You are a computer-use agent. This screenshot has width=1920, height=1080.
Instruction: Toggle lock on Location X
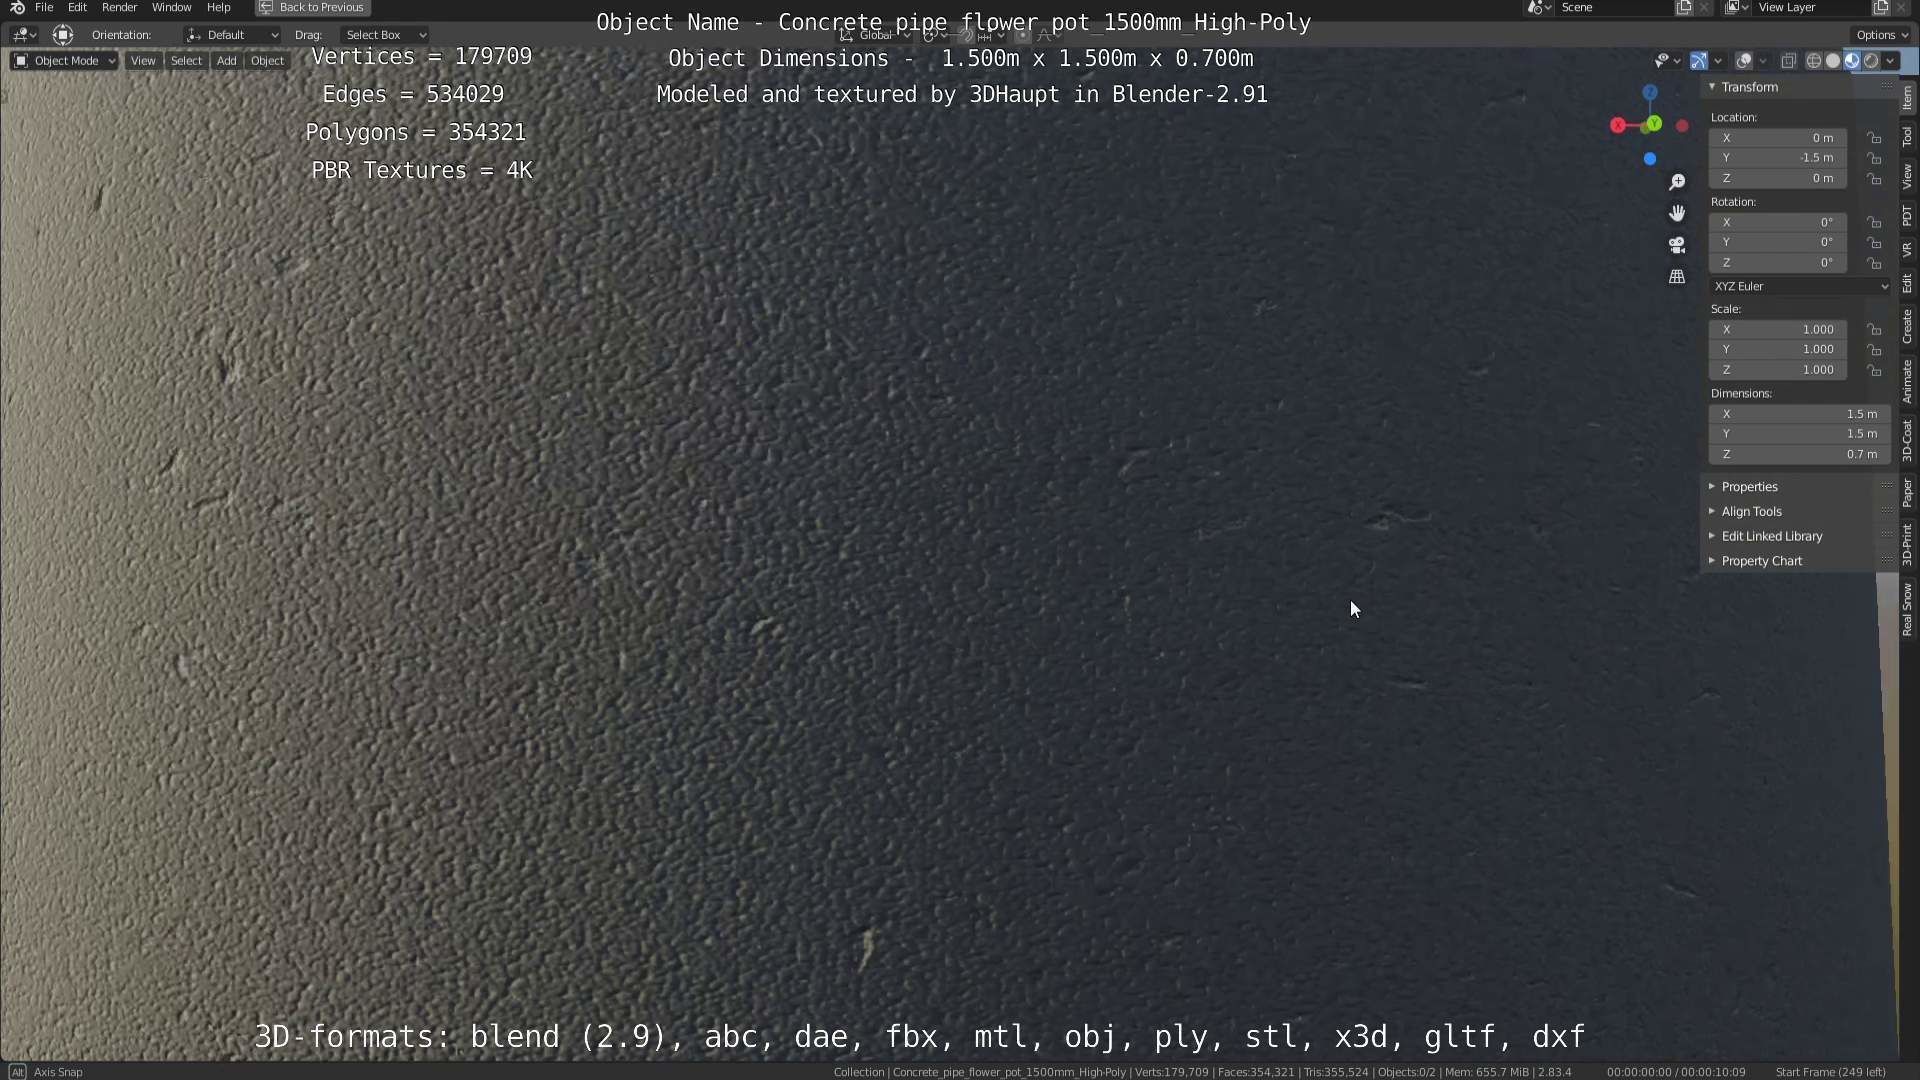click(x=1874, y=138)
